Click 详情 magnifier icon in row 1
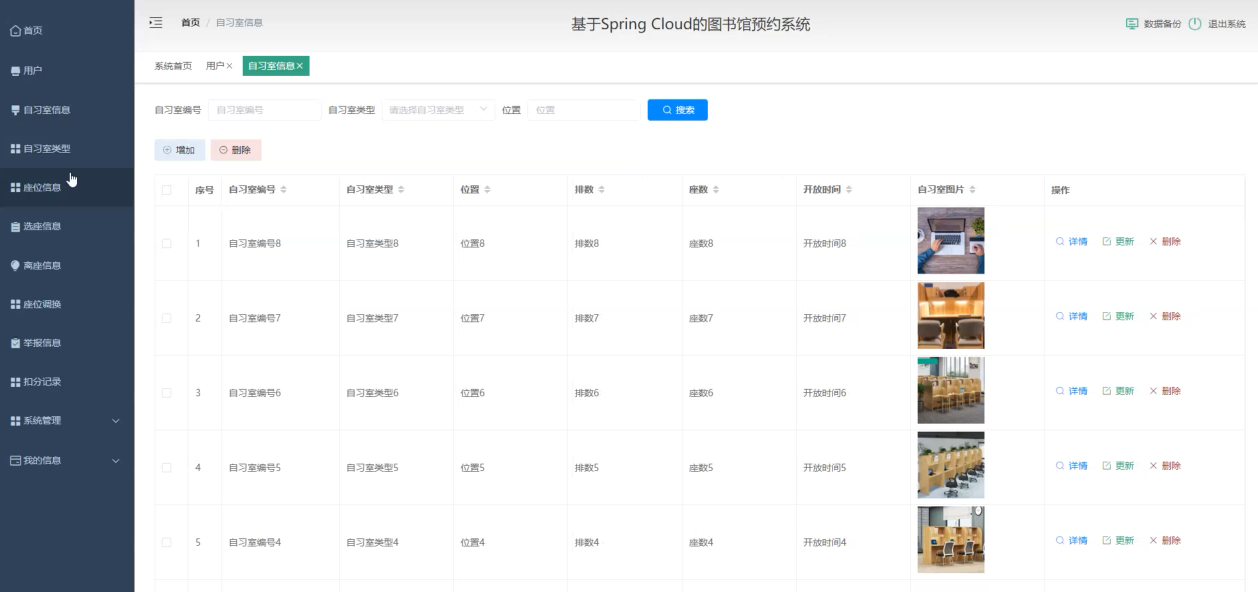 click(x=1060, y=242)
